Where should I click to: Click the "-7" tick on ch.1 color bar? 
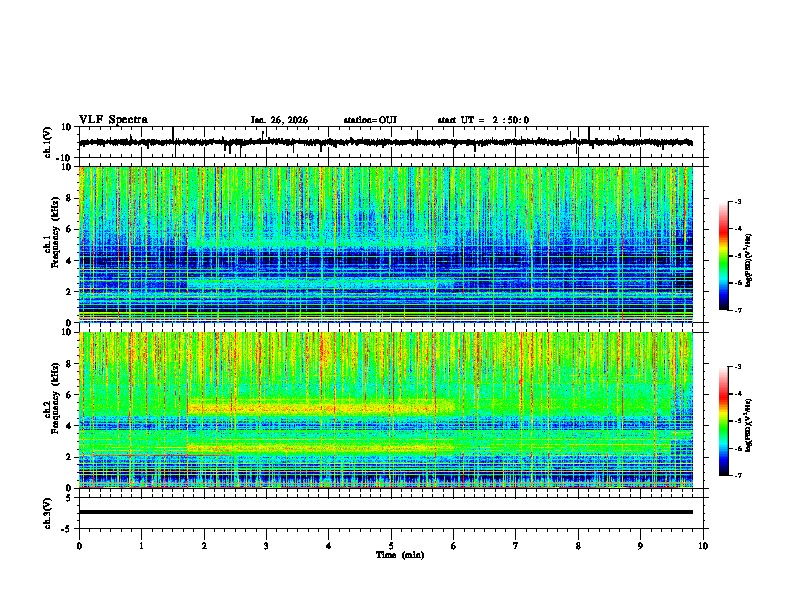tap(738, 310)
